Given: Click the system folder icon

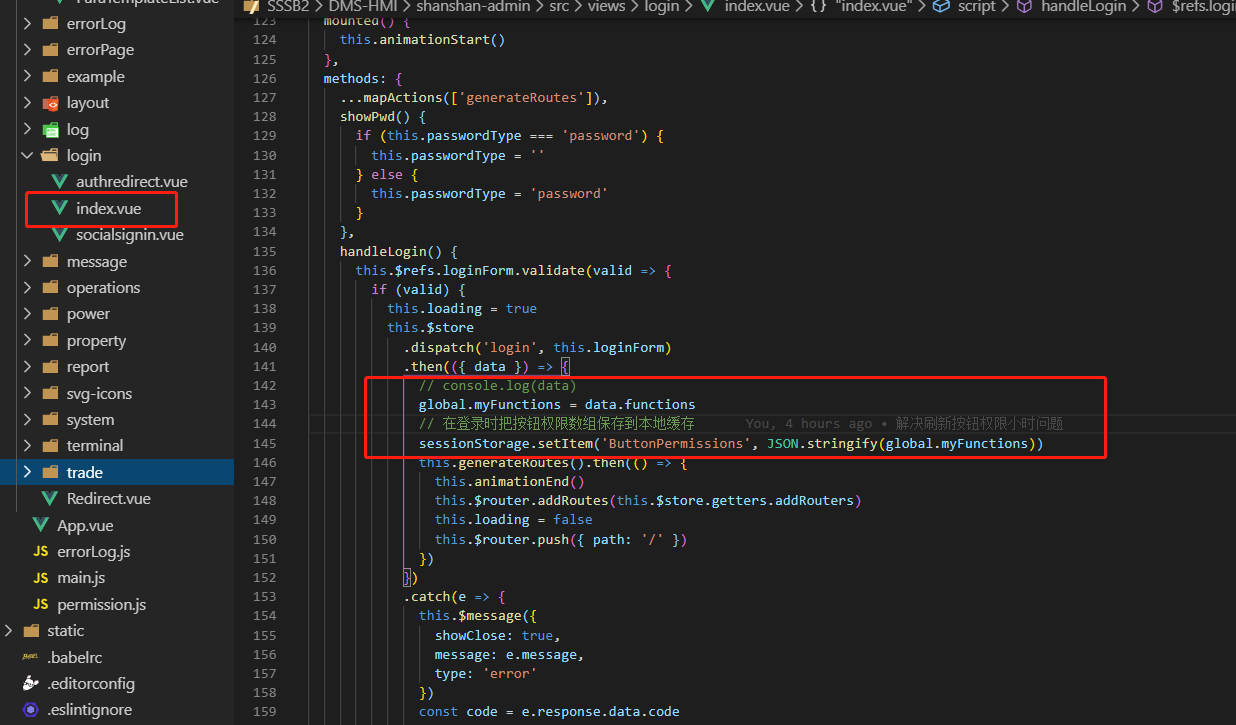Looking at the screenshot, I should coord(50,419).
